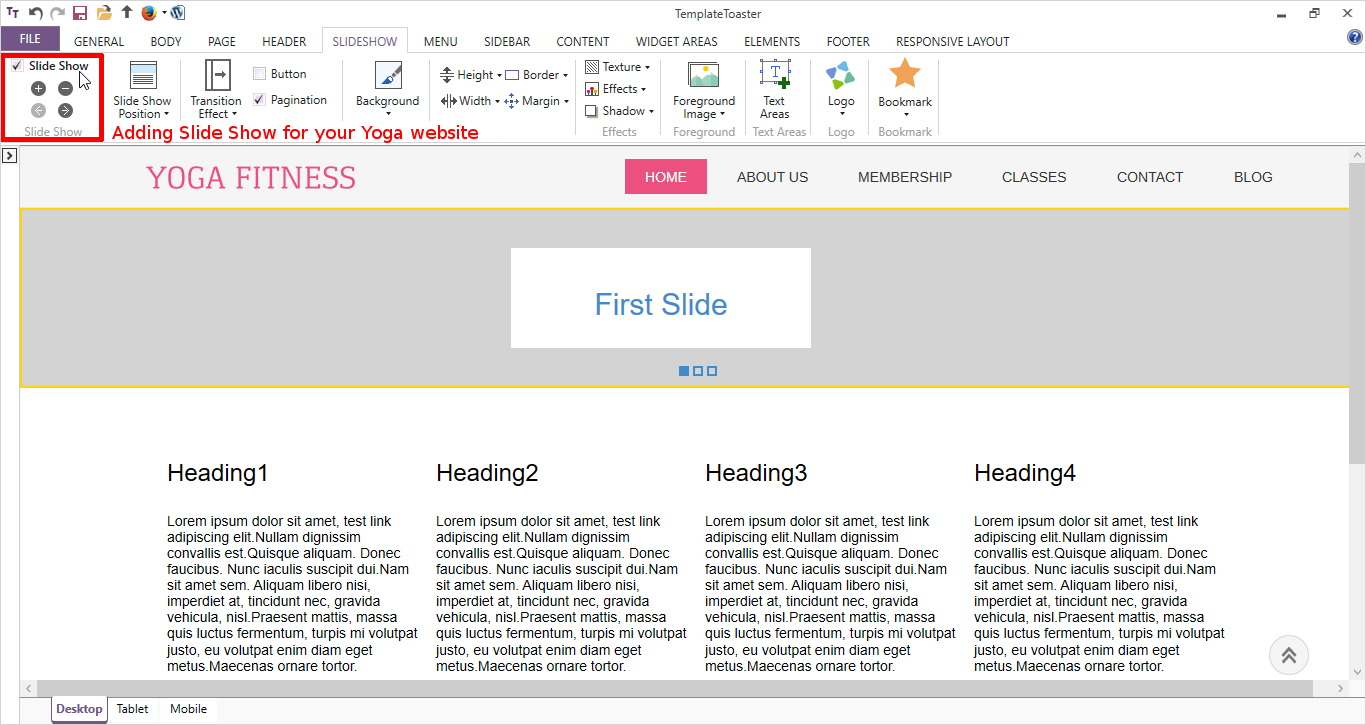Click the remove slide minus icon

pos(65,89)
